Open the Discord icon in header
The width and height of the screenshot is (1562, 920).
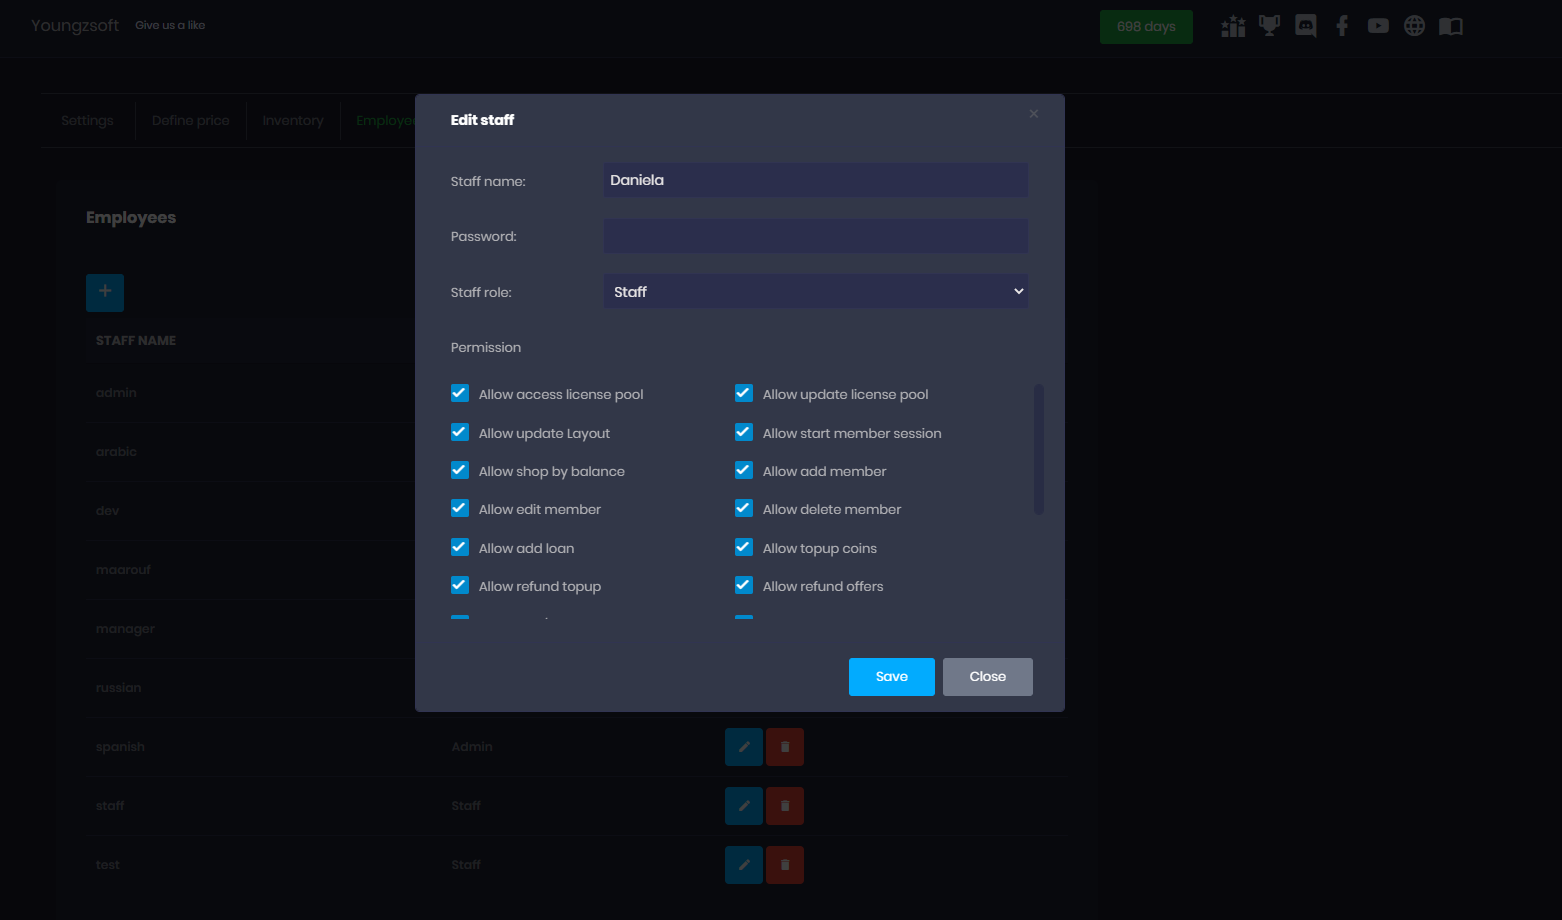(1305, 26)
